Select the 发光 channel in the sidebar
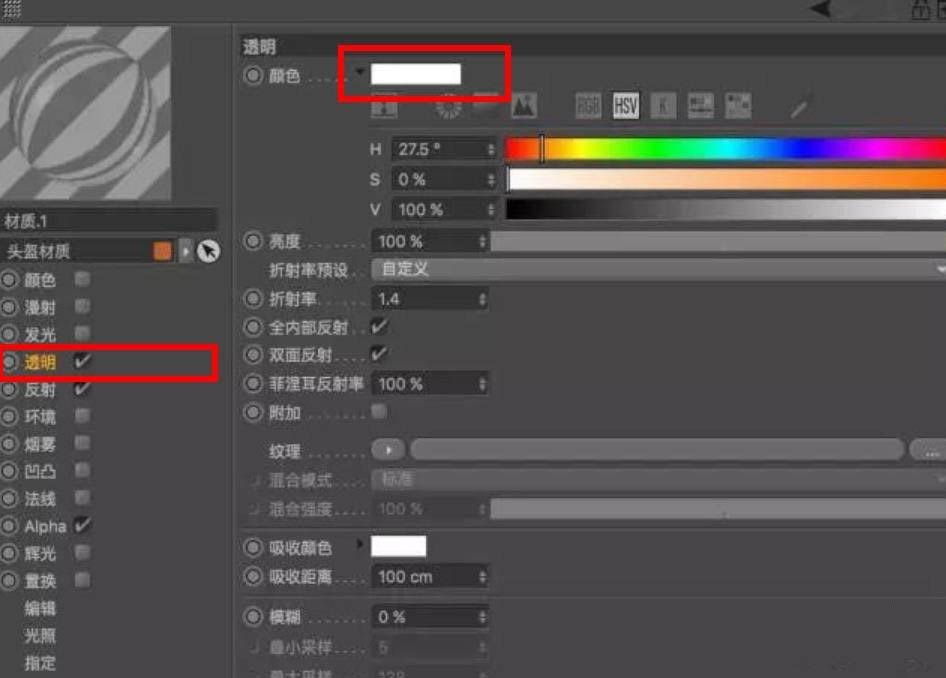 [x=38, y=335]
